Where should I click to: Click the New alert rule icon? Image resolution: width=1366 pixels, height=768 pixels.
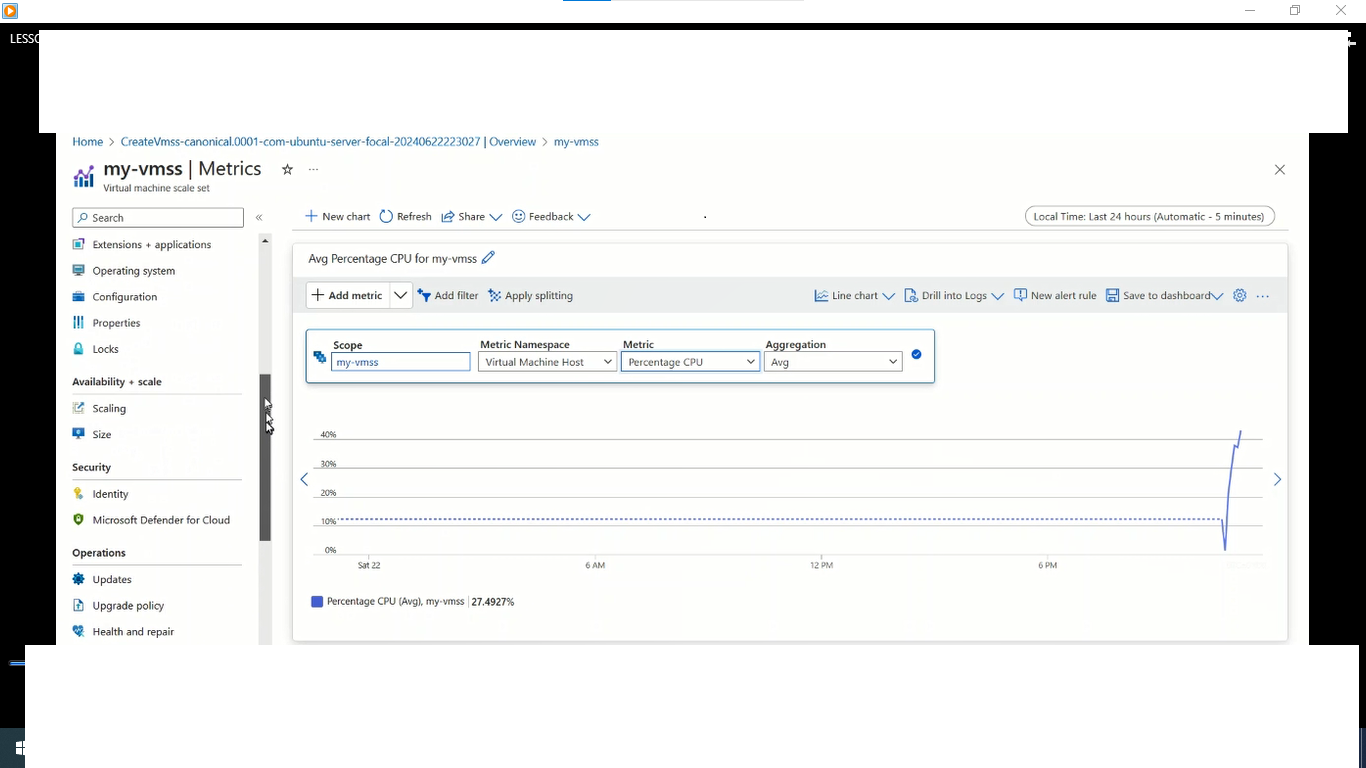click(x=1020, y=296)
